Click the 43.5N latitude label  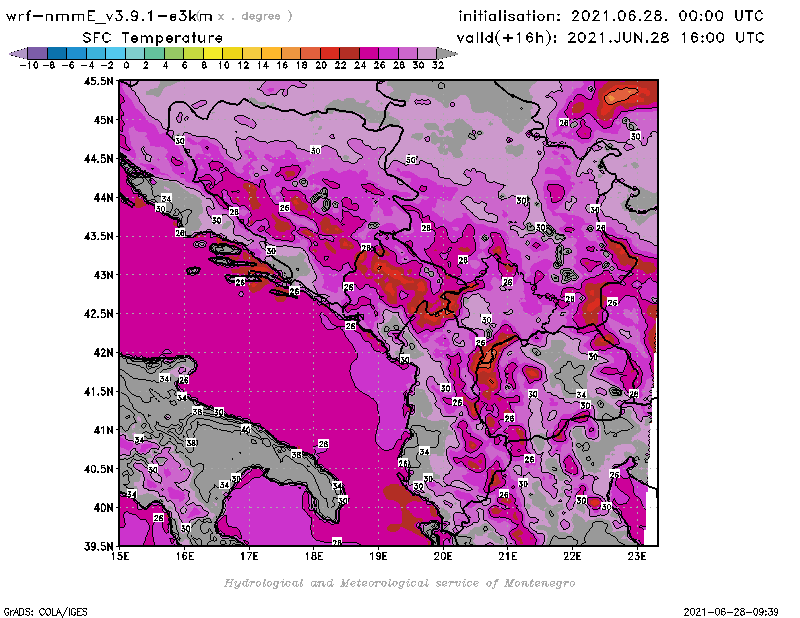click(x=99, y=236)
